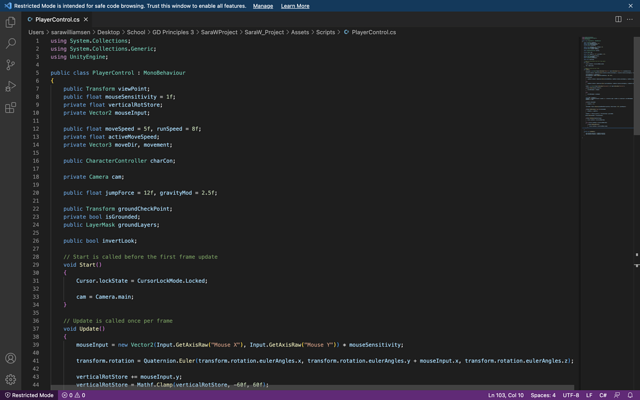The image size is (640, 400).
Task: Click the SaraWProject breadcrumb
Action: point(219,32)
